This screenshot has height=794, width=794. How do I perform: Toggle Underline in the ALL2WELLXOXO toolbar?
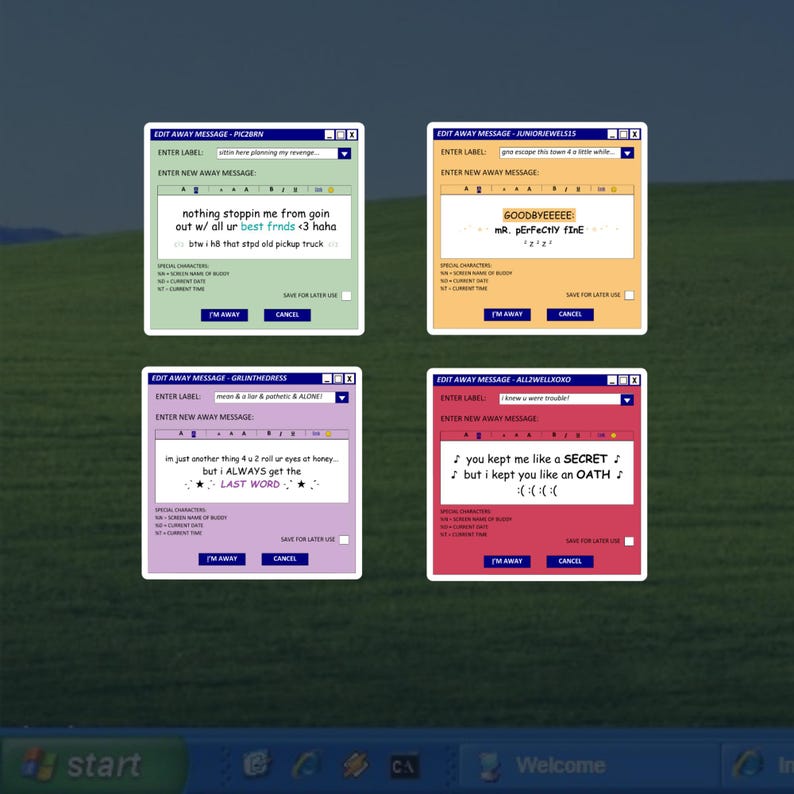(x=578, y=435)
